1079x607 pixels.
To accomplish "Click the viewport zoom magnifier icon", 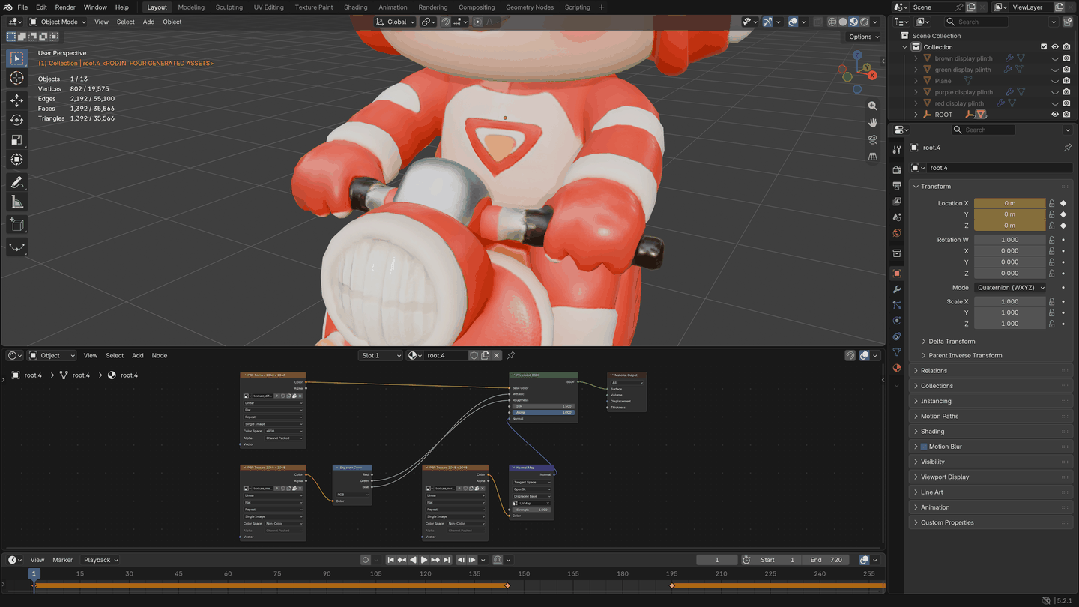I will click(873, 106).
